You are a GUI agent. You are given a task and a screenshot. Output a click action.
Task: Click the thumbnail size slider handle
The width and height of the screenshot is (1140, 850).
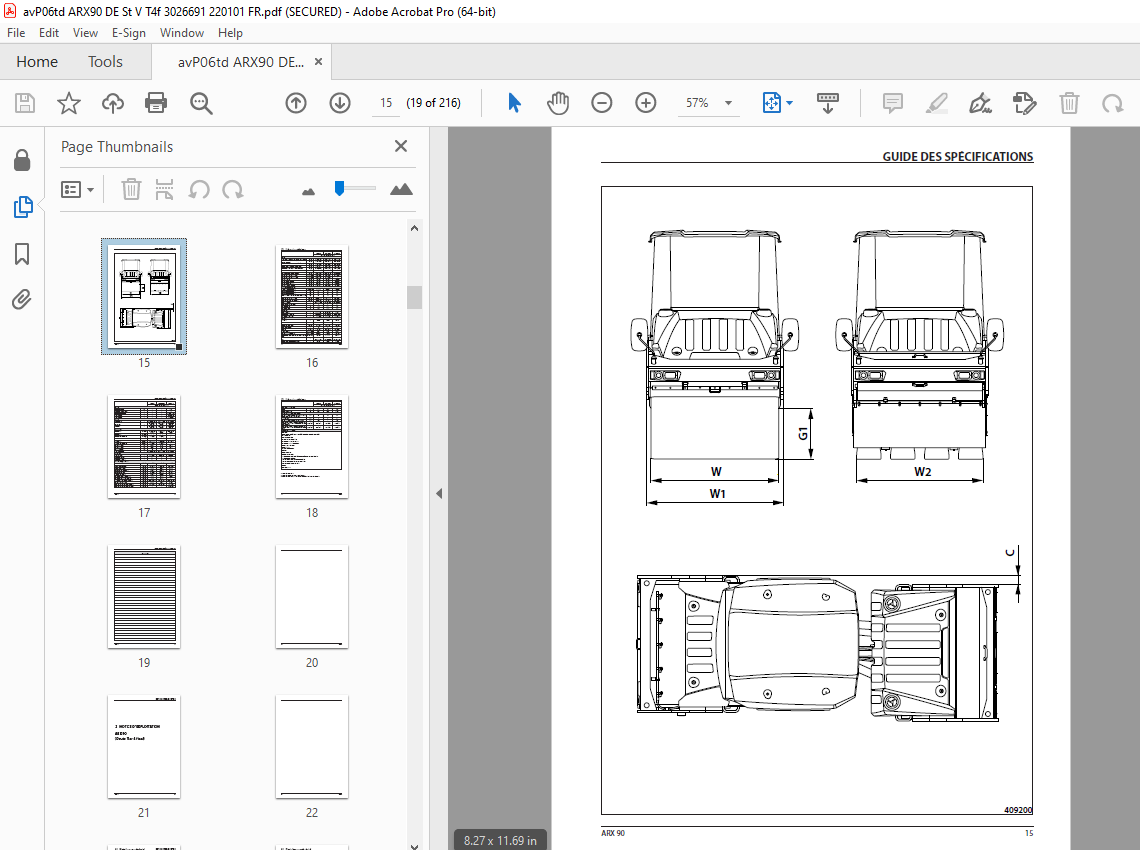click(x=340, y=188)
